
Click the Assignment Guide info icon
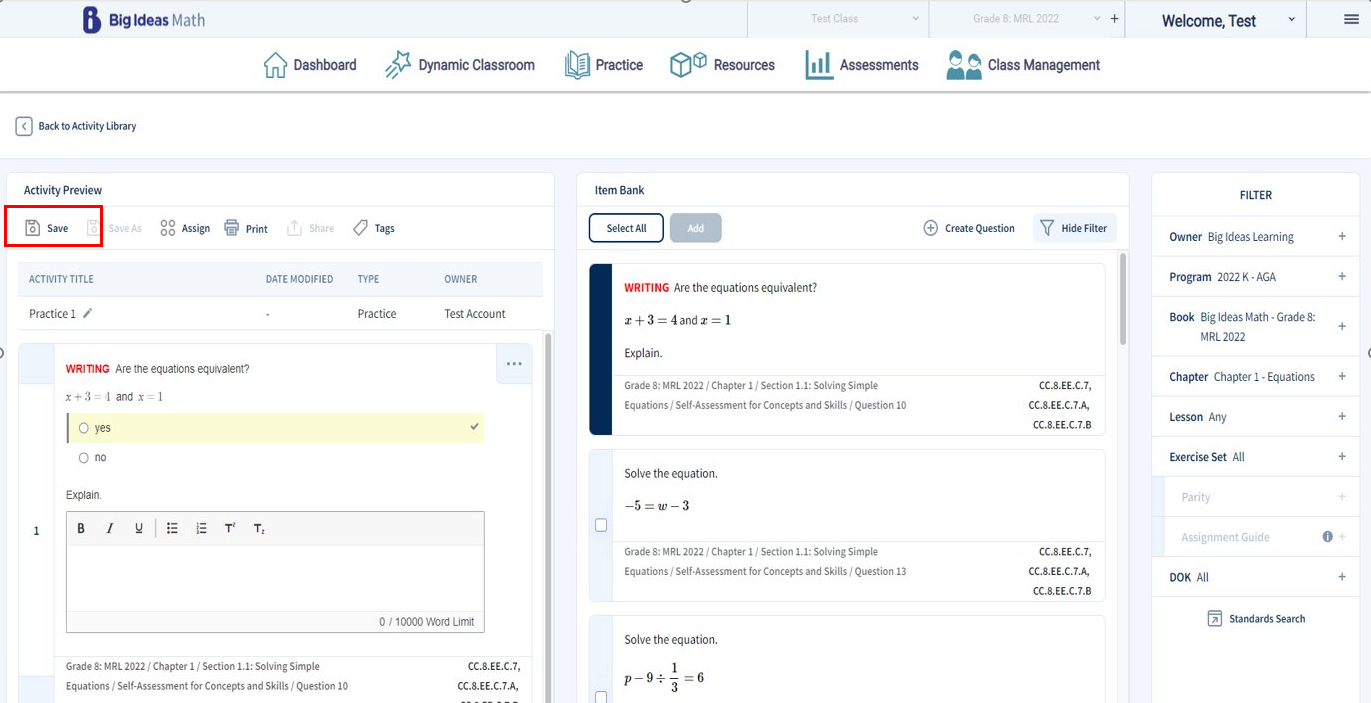pyautogui.click(x=1328, y=537)
